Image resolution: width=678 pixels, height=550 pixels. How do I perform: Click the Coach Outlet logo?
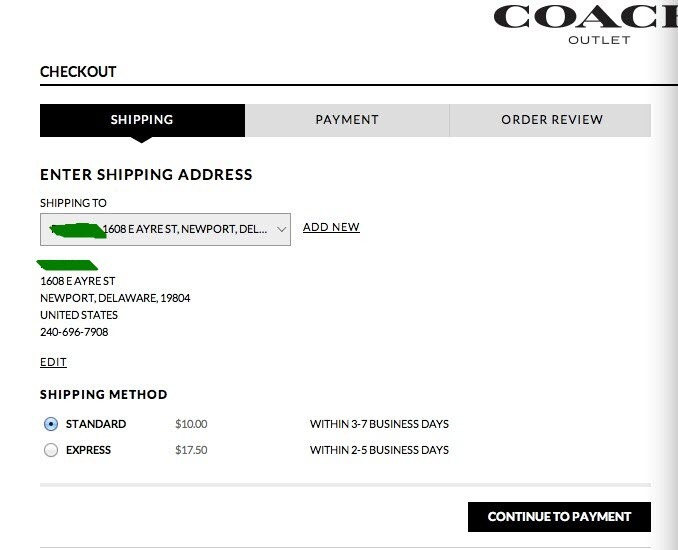(585, 23)
